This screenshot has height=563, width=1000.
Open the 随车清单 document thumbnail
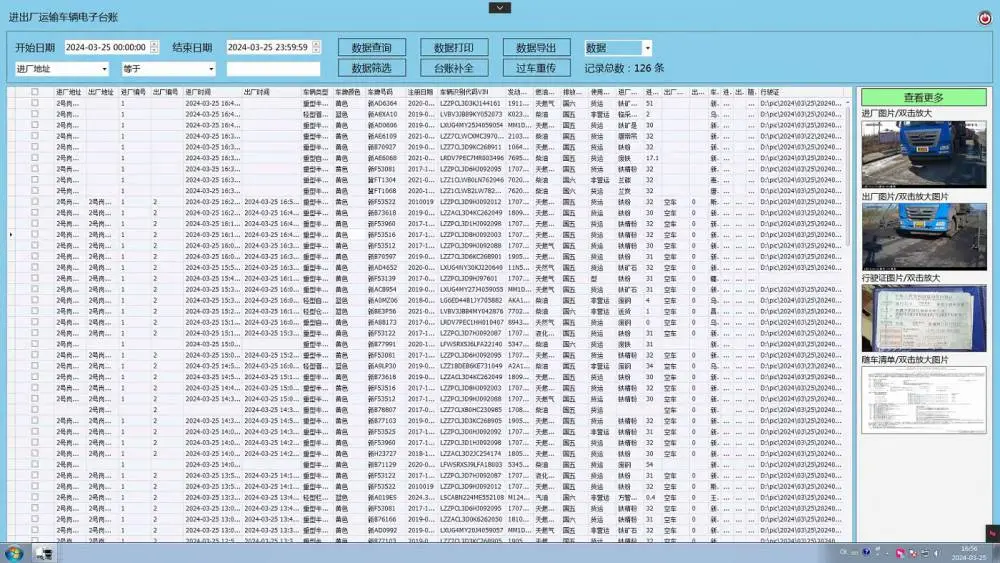point(923,400)
